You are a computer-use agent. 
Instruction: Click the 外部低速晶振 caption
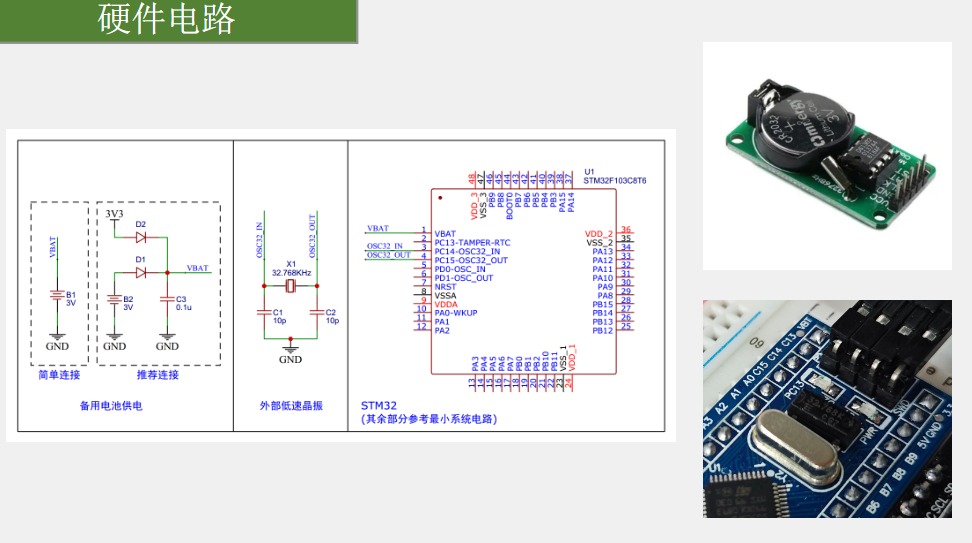[x=291, y=406]
